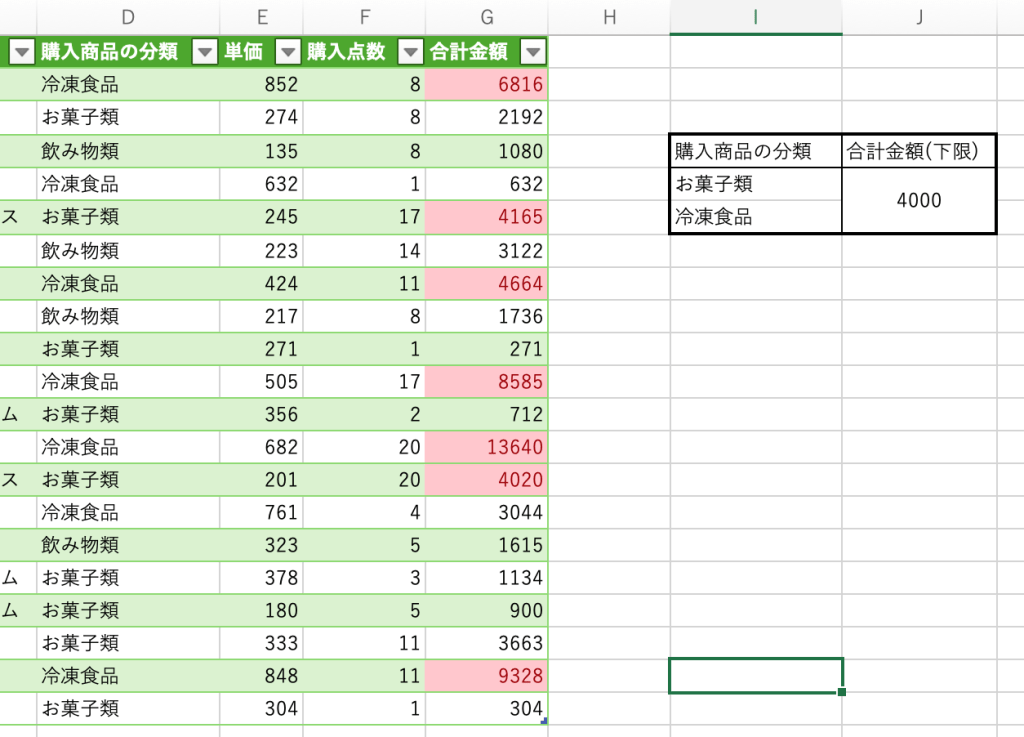1024x737 pixels.
Task: Open the leftmost partially visible filter dropdown
Action: [x=20, y=52]
